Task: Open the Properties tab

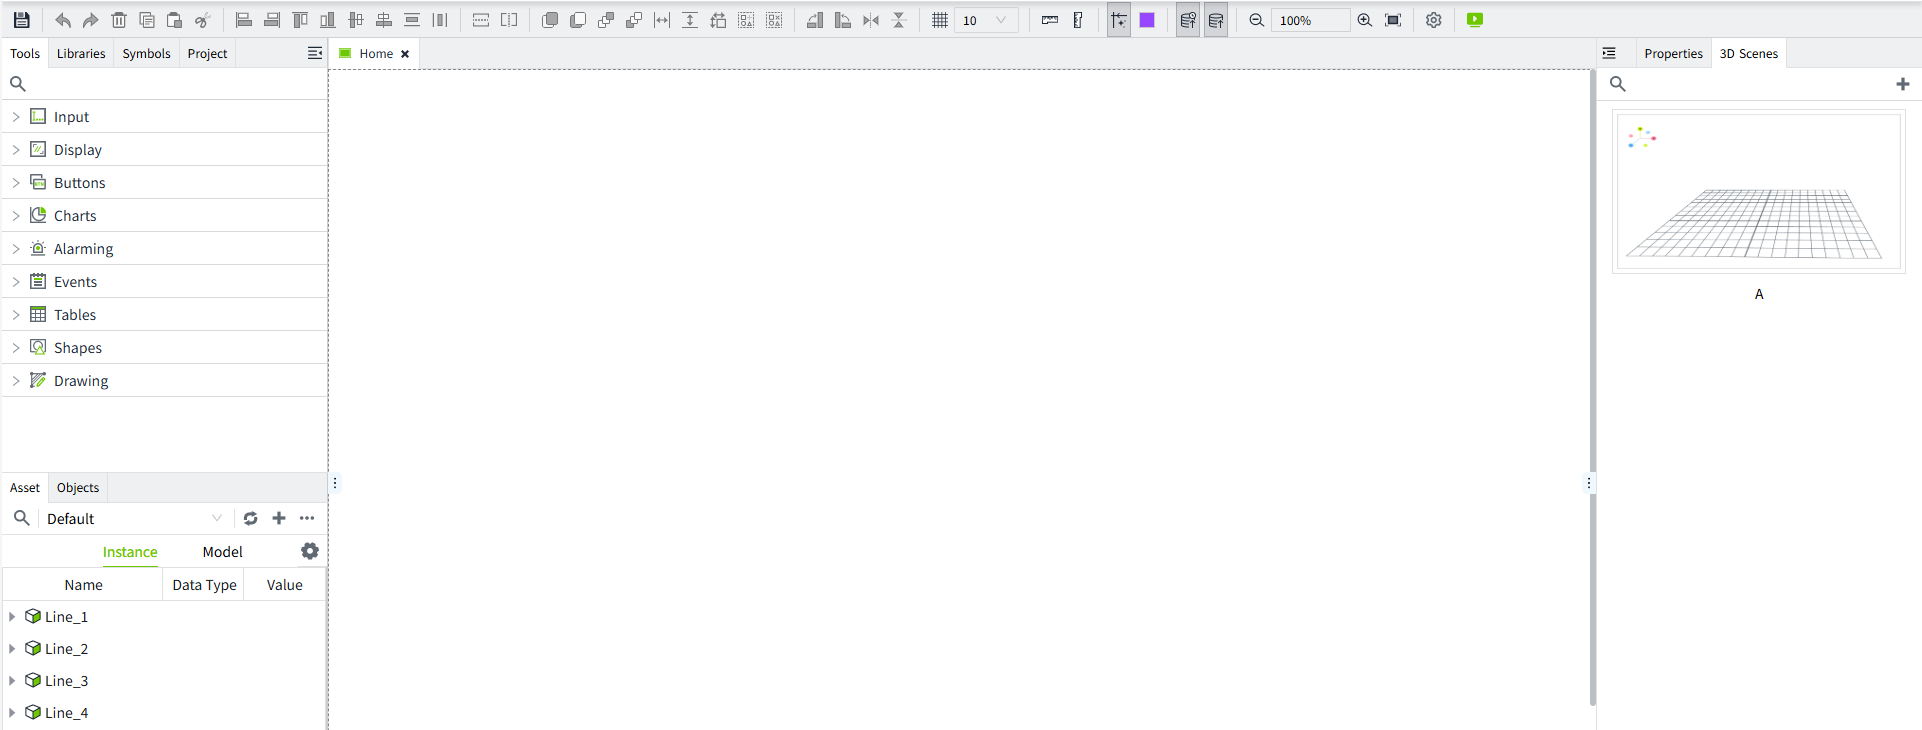Action: coord(1673,54)
